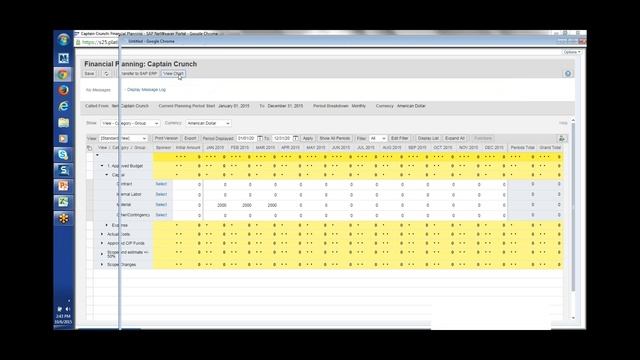Screen dimensions: 640x360
Task: Click the Help link above the table
Action: click(563, 123)
